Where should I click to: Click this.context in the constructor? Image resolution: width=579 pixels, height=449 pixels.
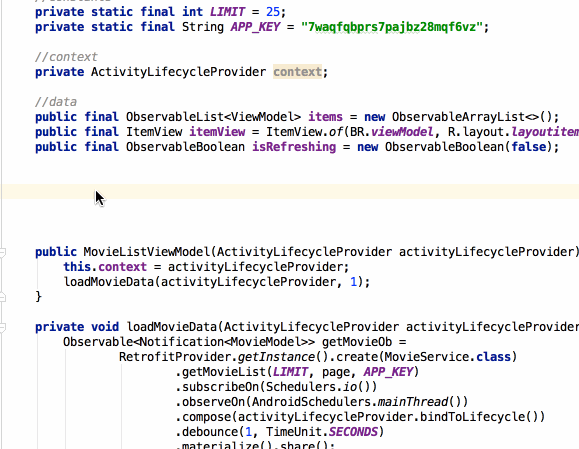(x=105, y=267)
